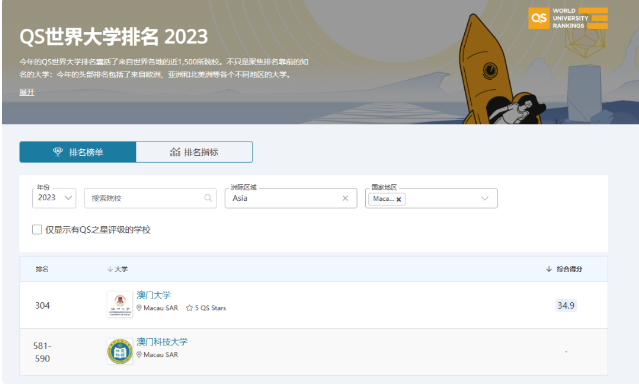Viewport: 639px width, 385px height.
Task: Click the rank 304 cell
Action: 42,306
